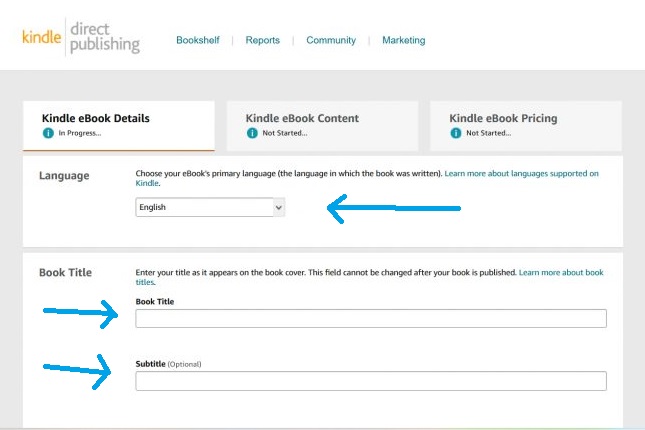The height and width of the screenshot is (430, 645).
Task: Switch to Kindle eBook Content tab
Action: click(x=322, y=126)
